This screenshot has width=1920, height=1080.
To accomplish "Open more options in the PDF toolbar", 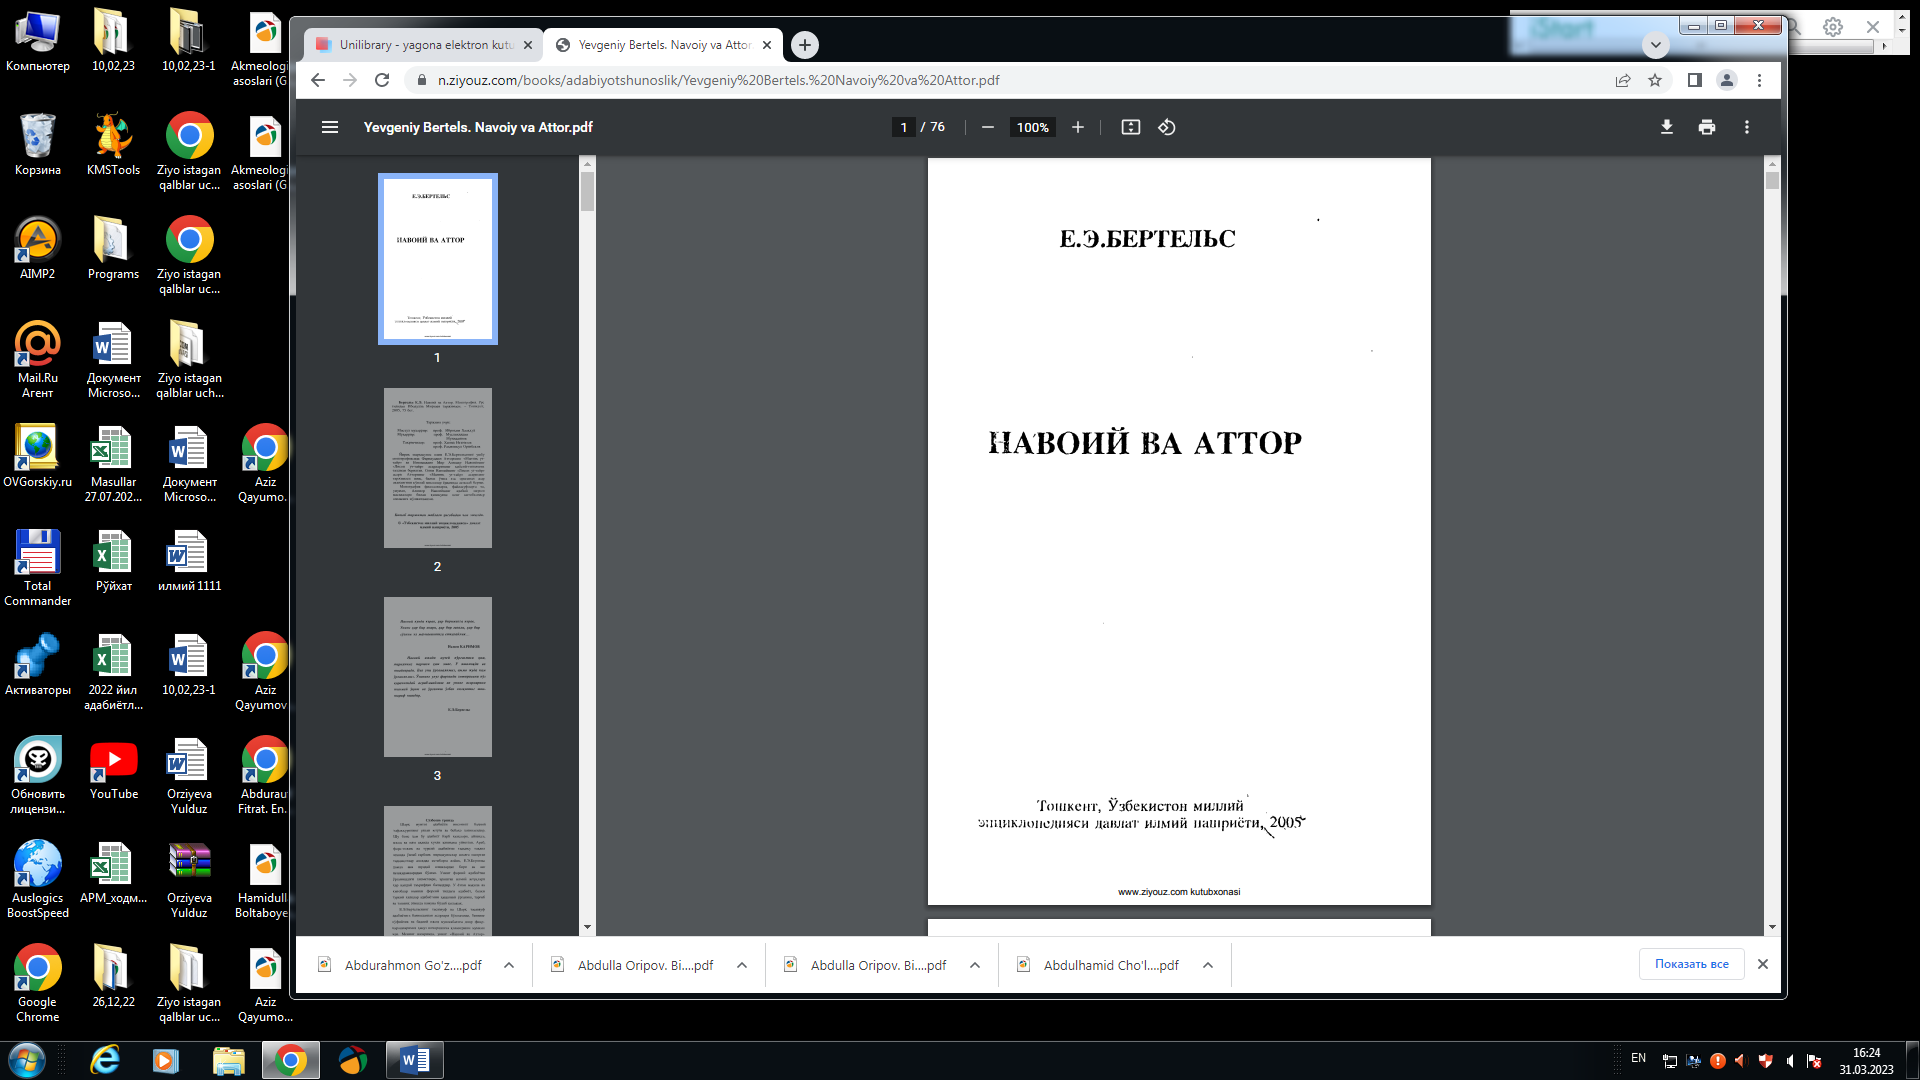I will tap(1747, 127).
